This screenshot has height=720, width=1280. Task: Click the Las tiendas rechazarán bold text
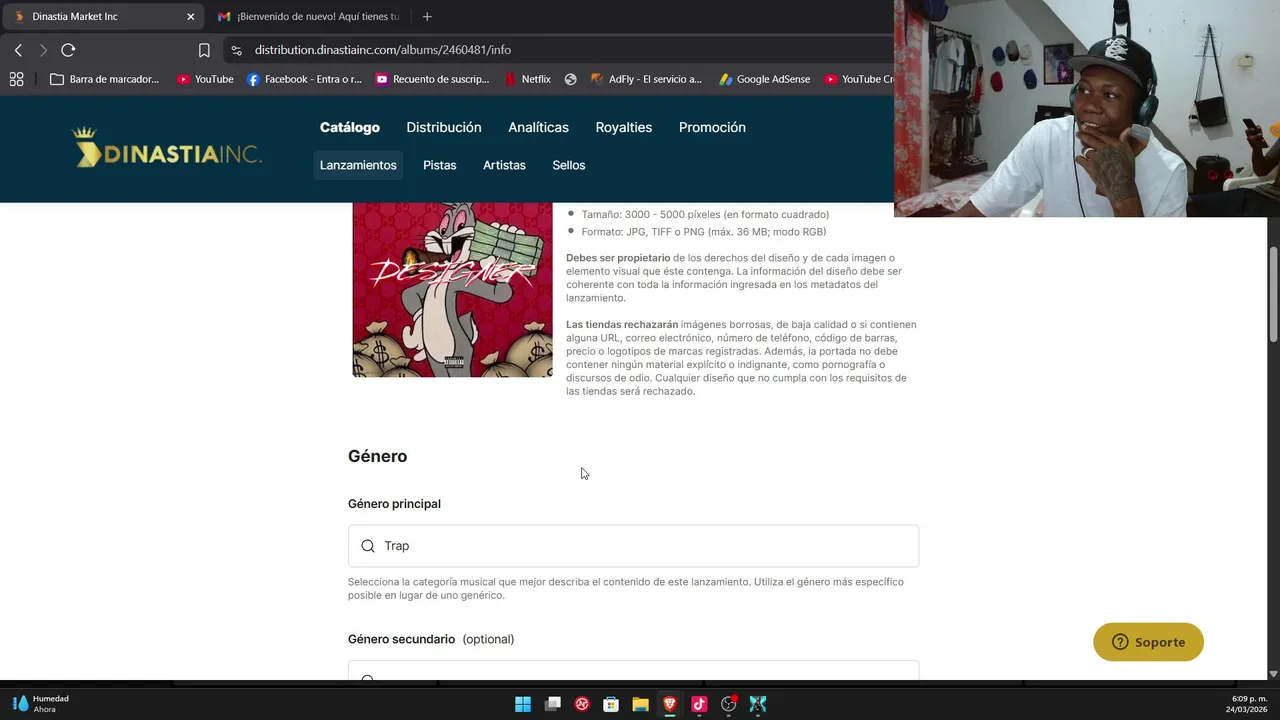pos(622,325)
